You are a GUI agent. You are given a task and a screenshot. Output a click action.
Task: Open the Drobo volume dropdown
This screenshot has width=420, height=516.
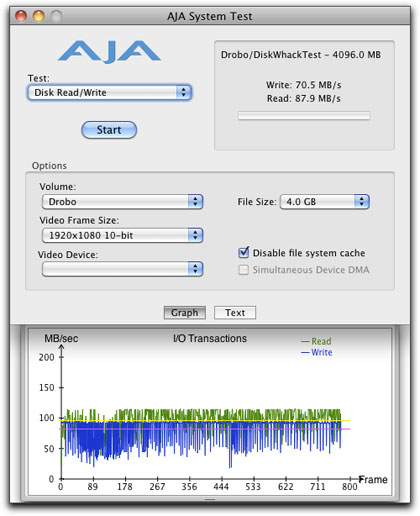tap(123, 202)
